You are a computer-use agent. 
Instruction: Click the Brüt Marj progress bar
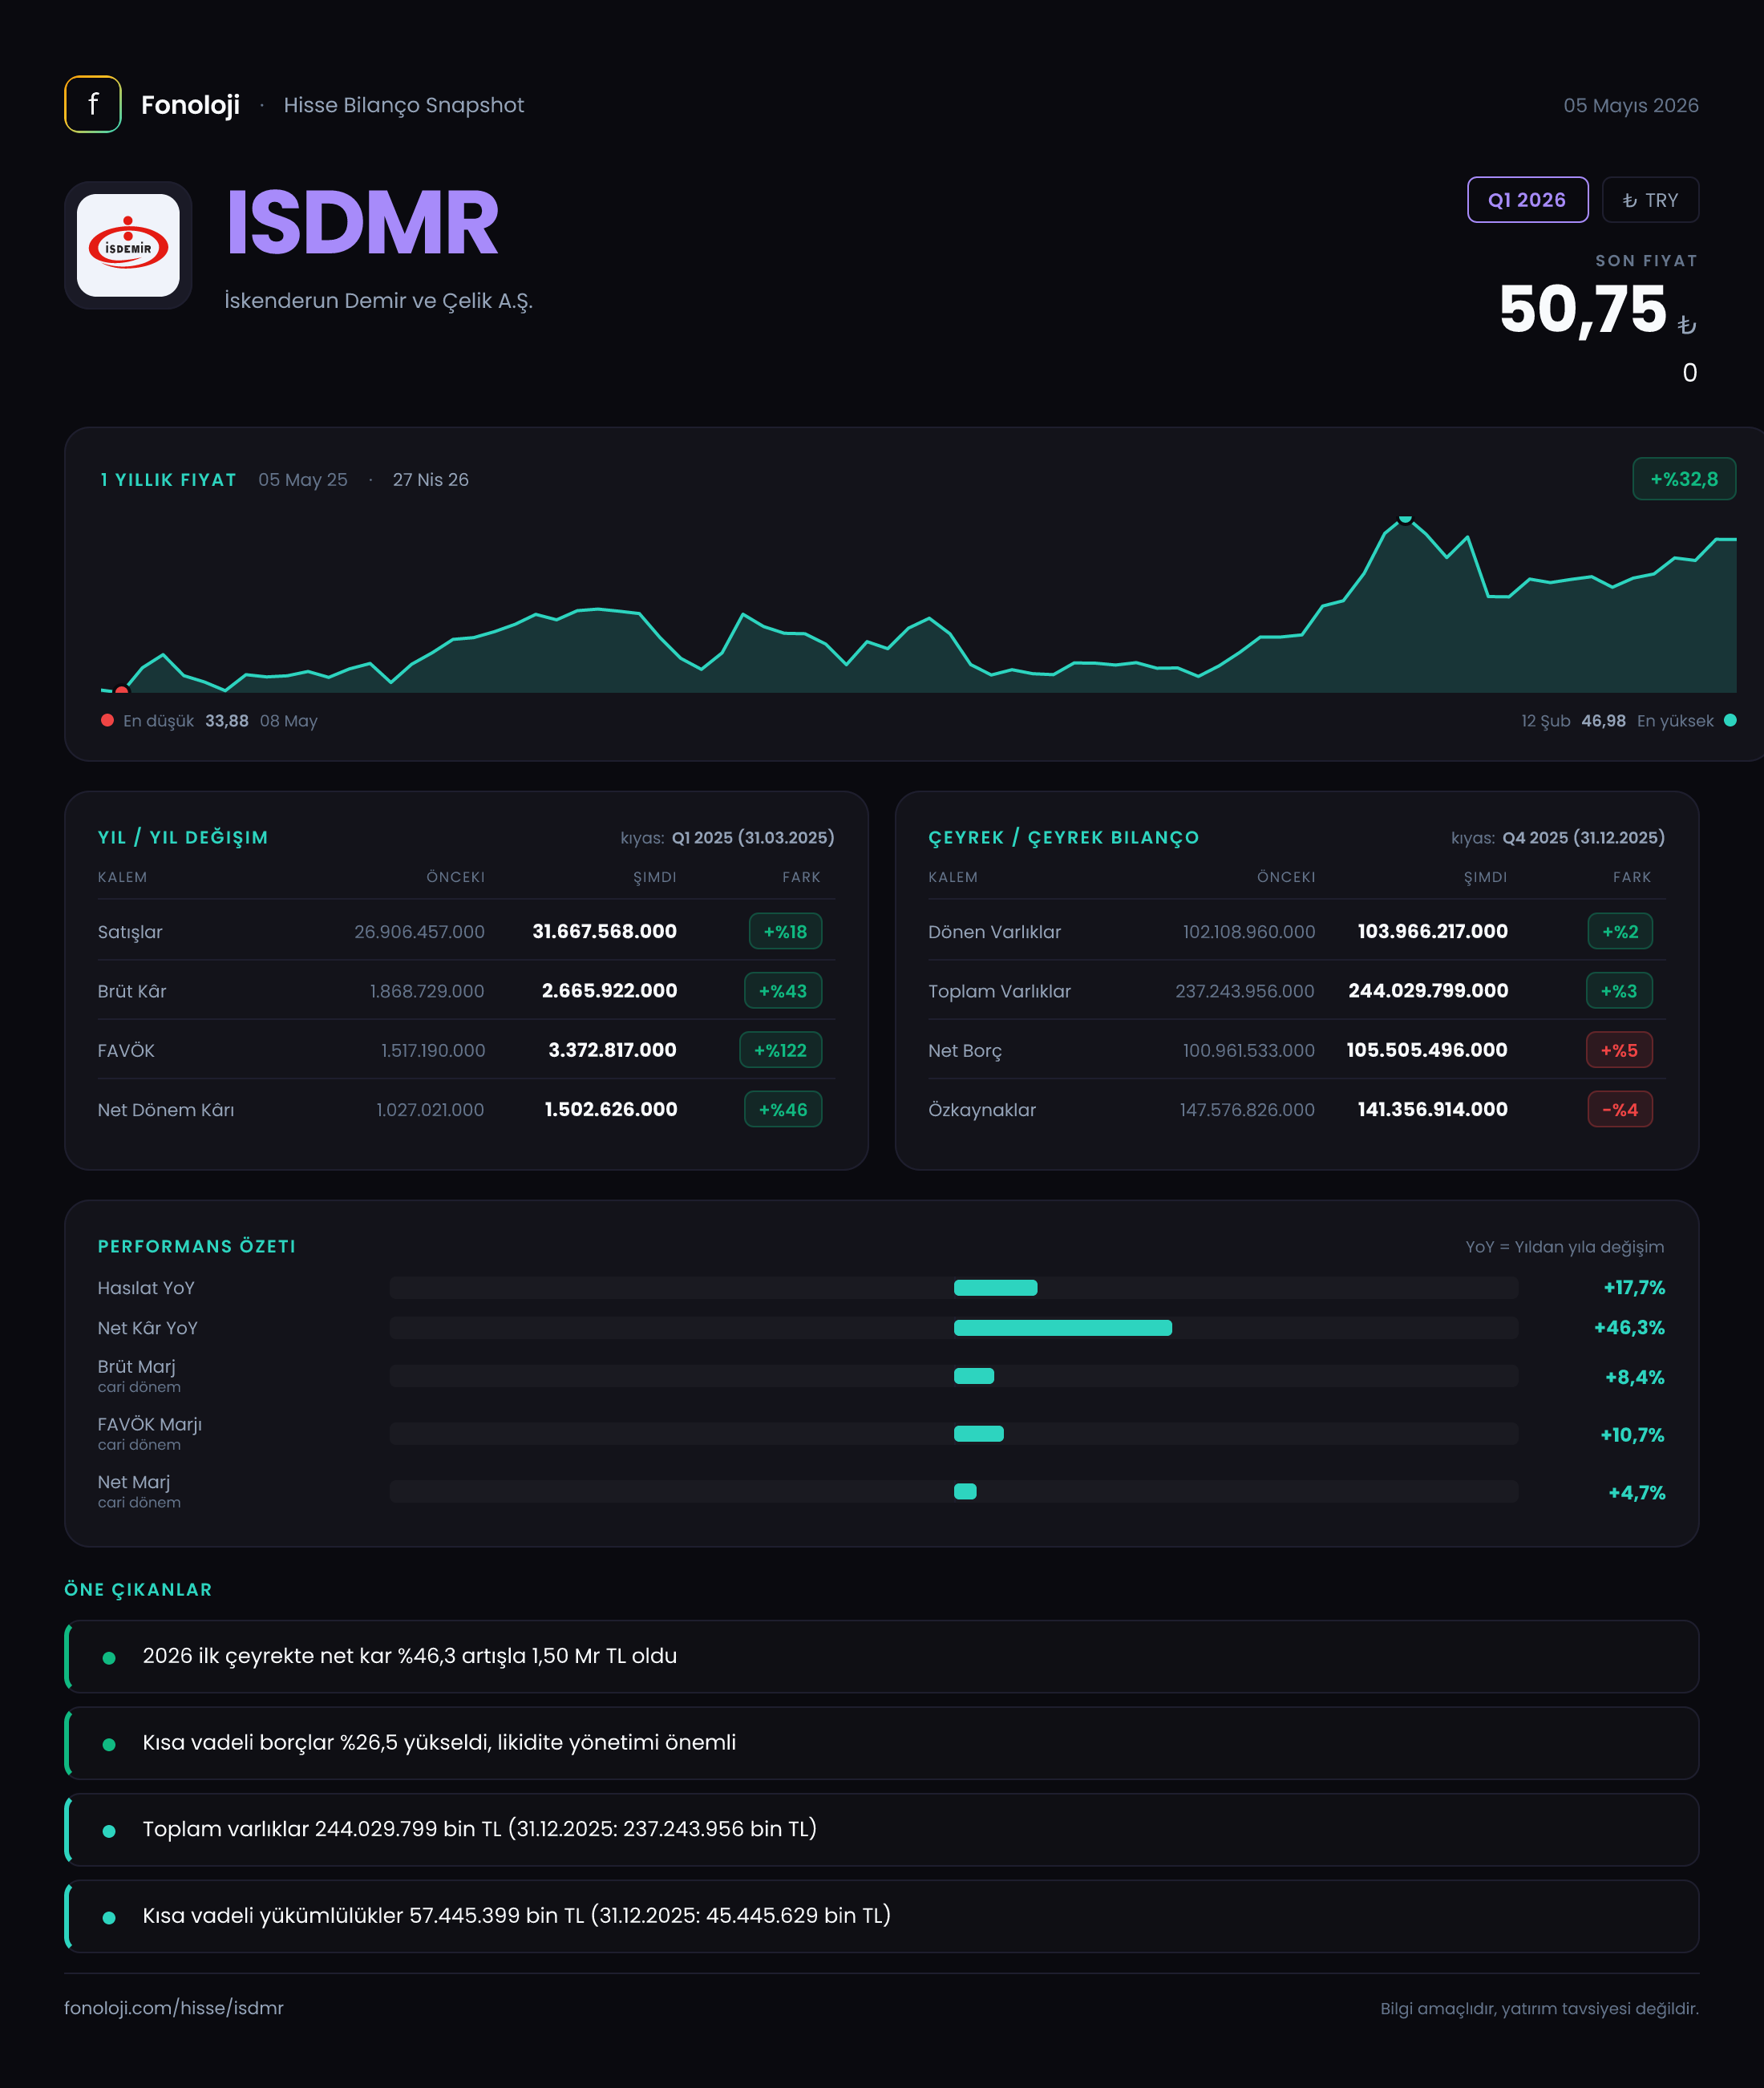coord(954,1376)
